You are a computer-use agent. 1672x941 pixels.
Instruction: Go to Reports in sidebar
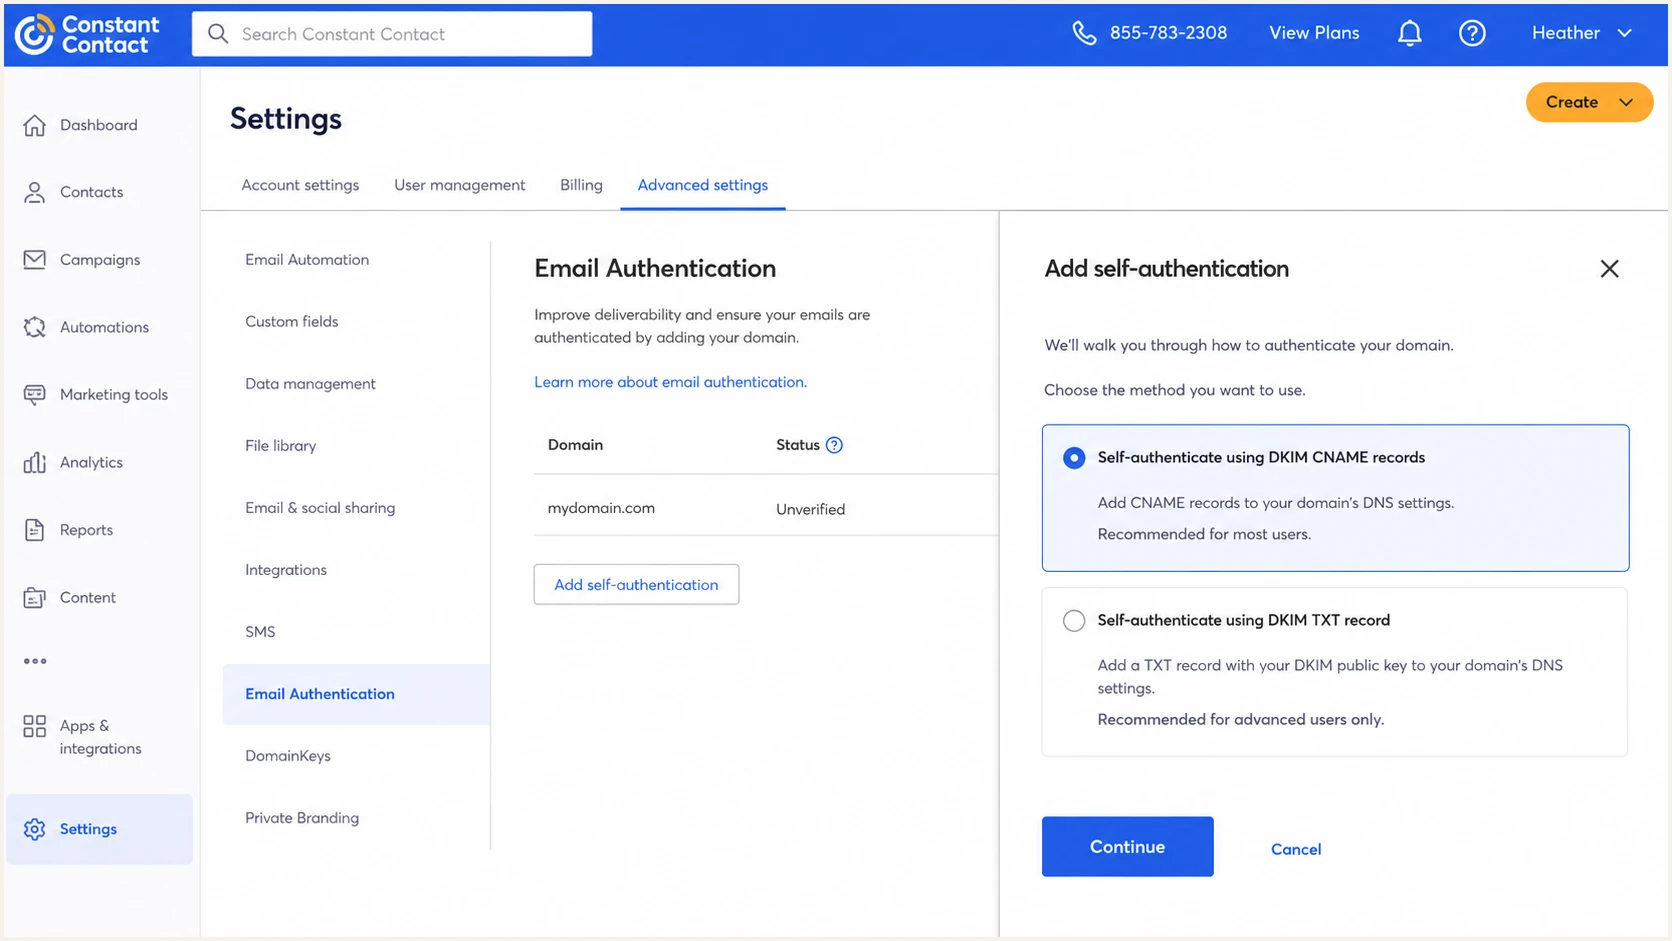[86, 530]
